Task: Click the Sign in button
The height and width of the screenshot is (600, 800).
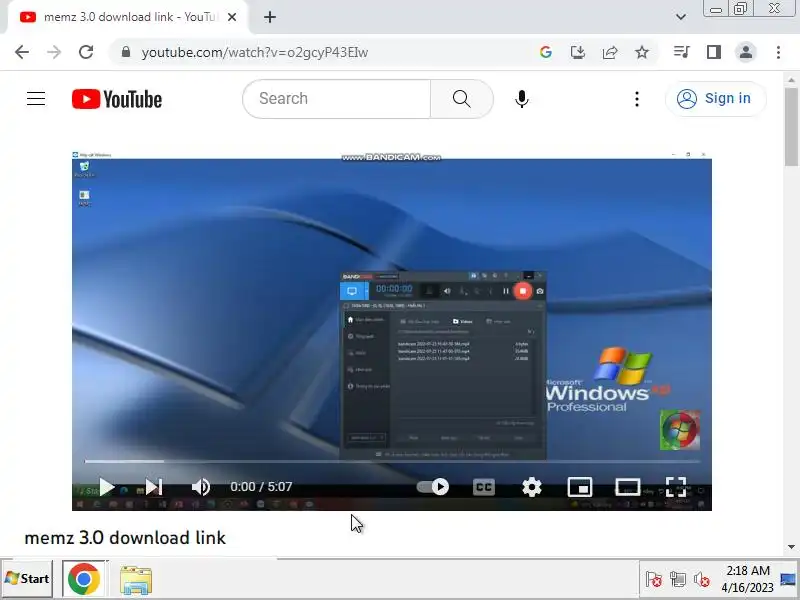Action: [716, 98]
